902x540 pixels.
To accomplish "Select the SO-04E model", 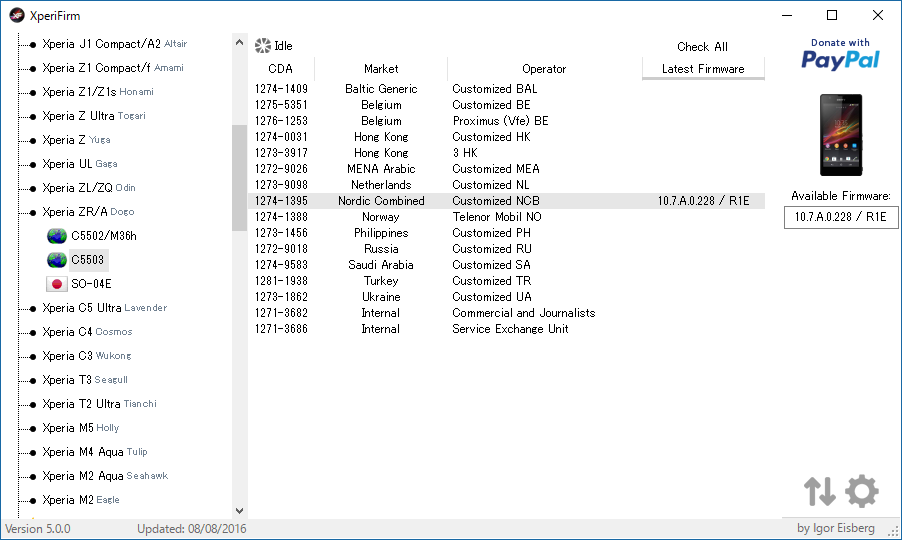I will tap(91, 284).
